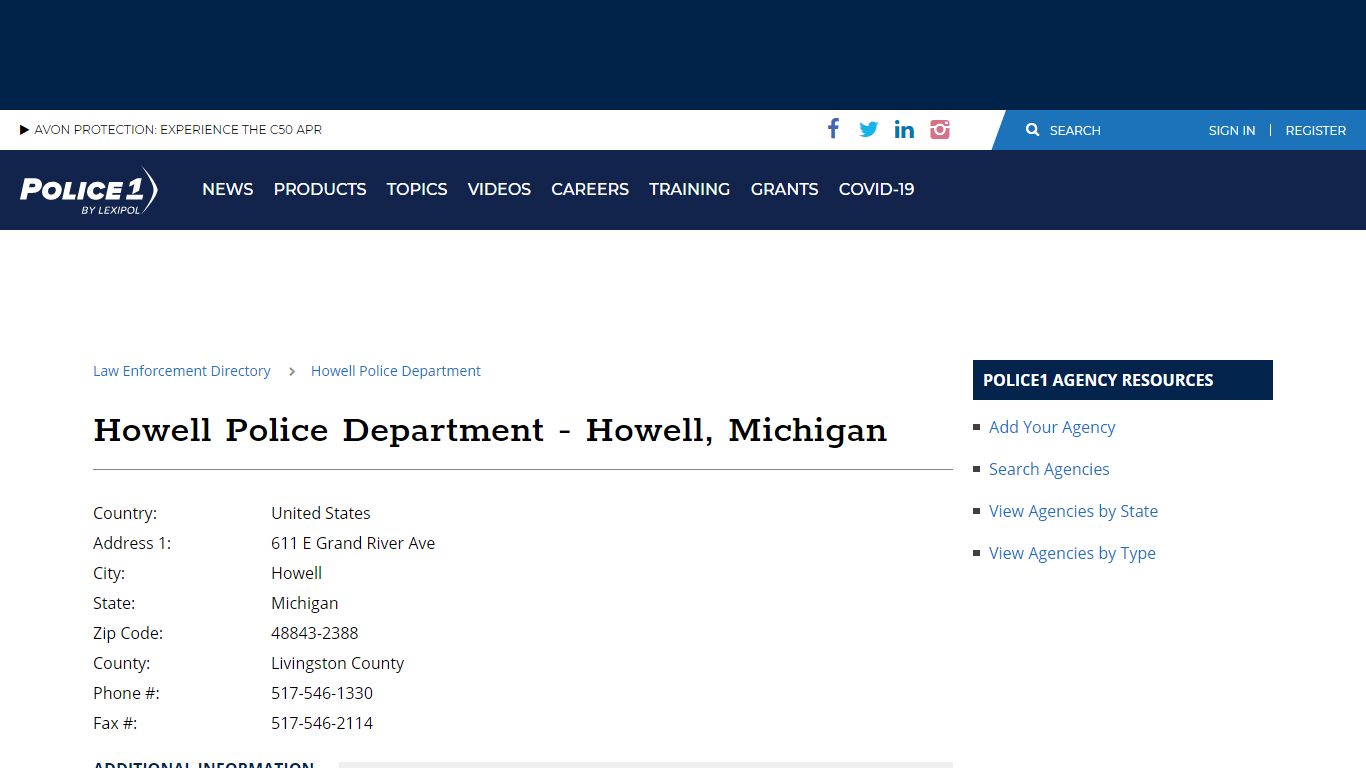The height and width of the screenshot is (768, 1366).
Task: Open View Agencies by Type link
Action: 1072,553
